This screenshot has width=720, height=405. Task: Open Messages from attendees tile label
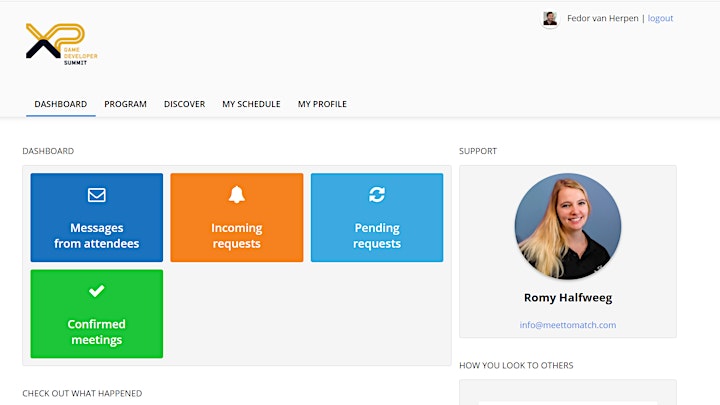tap(96, 236)
